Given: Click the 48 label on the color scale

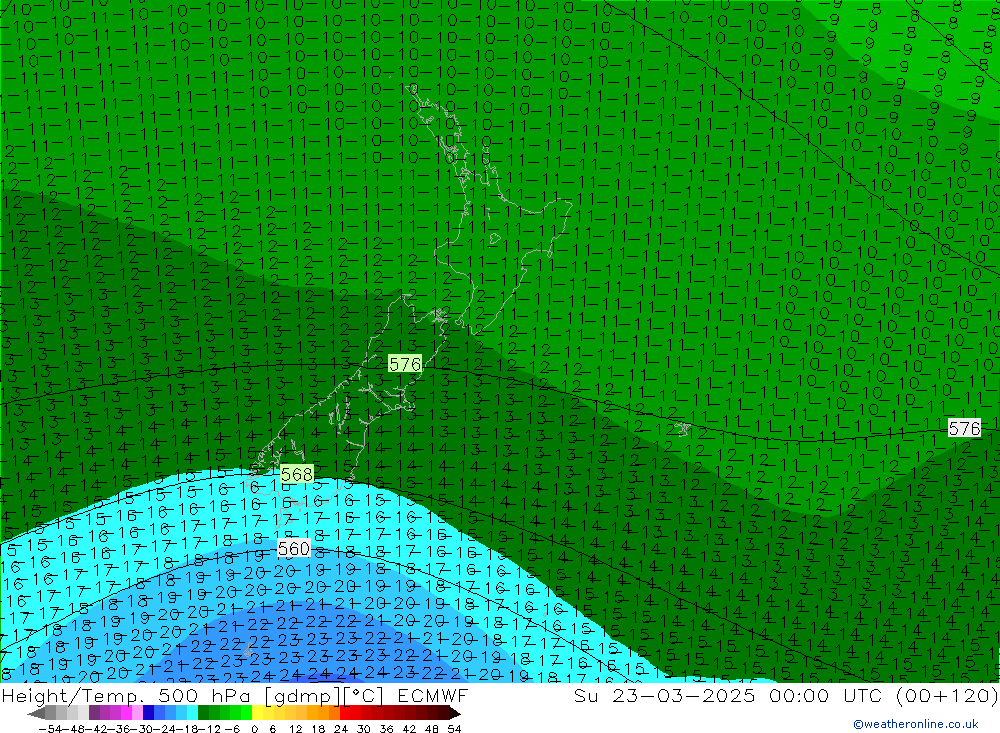Looking at the screenshot, I should tap(432, 729).
